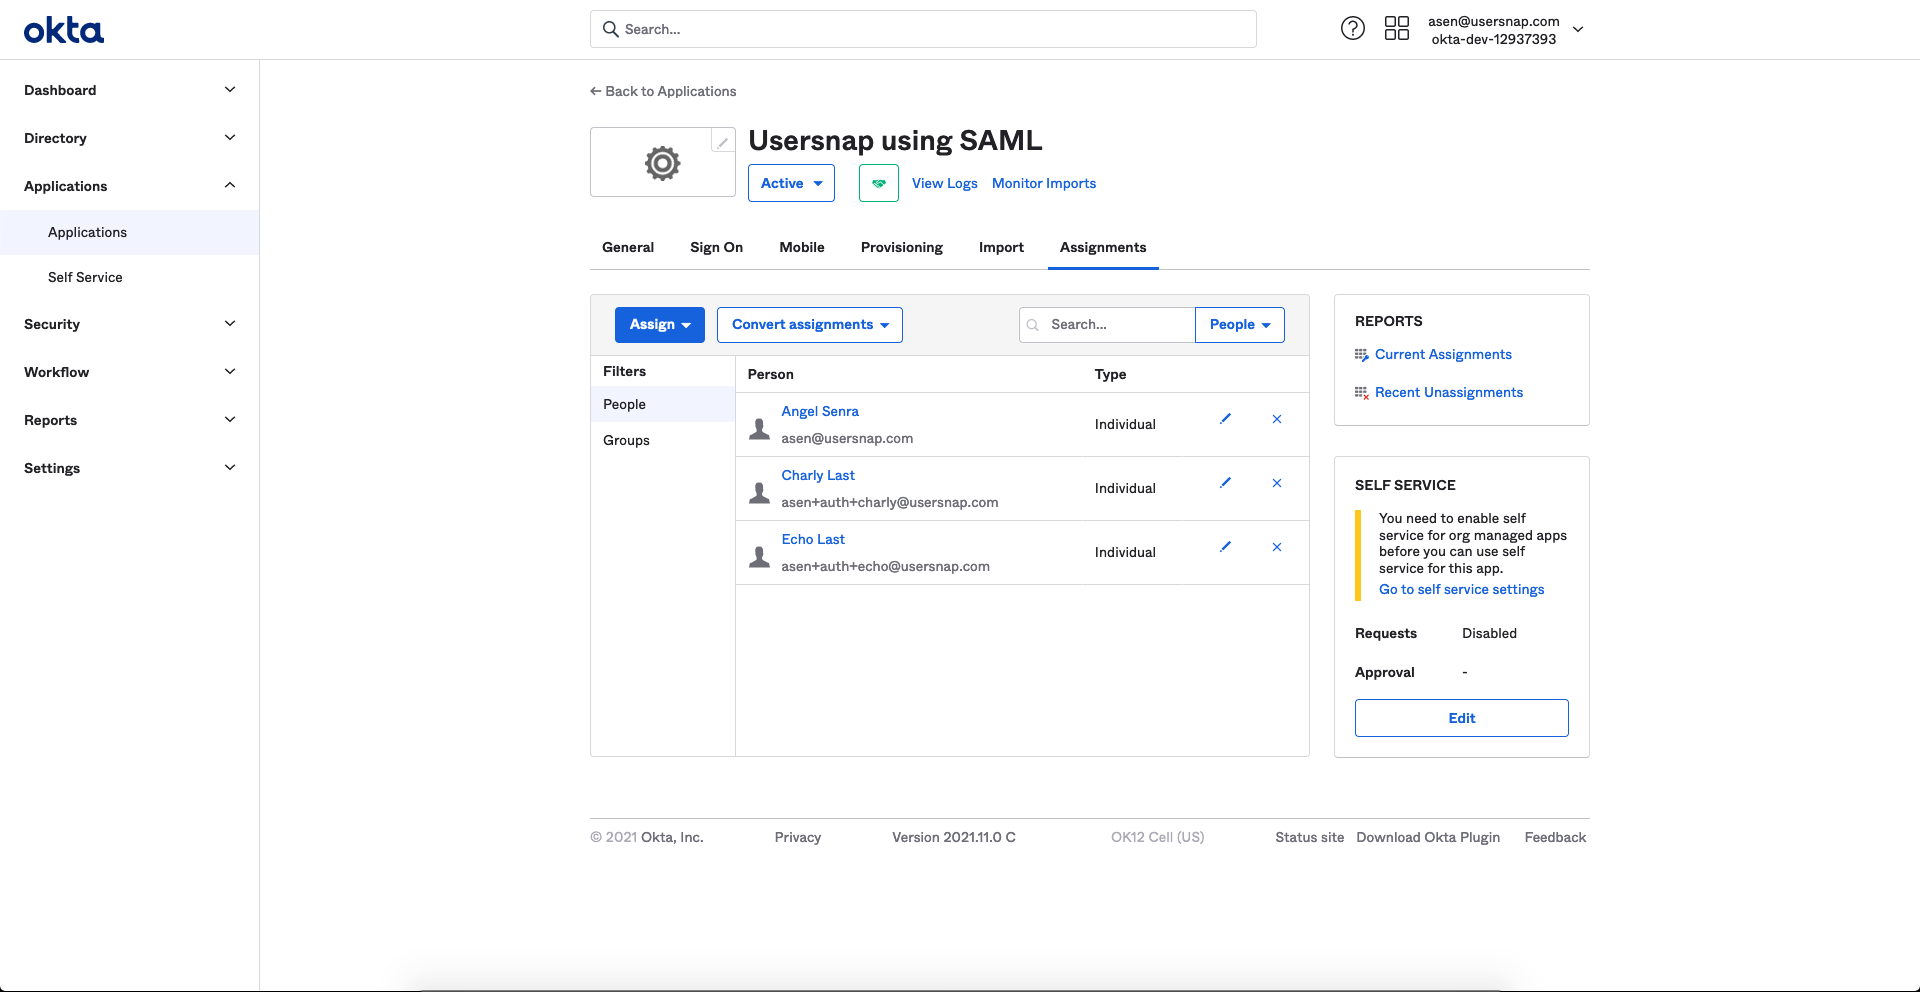Open Self Service in the sidebar
The width and height of the screenshot is (1920, 992).
[x=129, y=277]
